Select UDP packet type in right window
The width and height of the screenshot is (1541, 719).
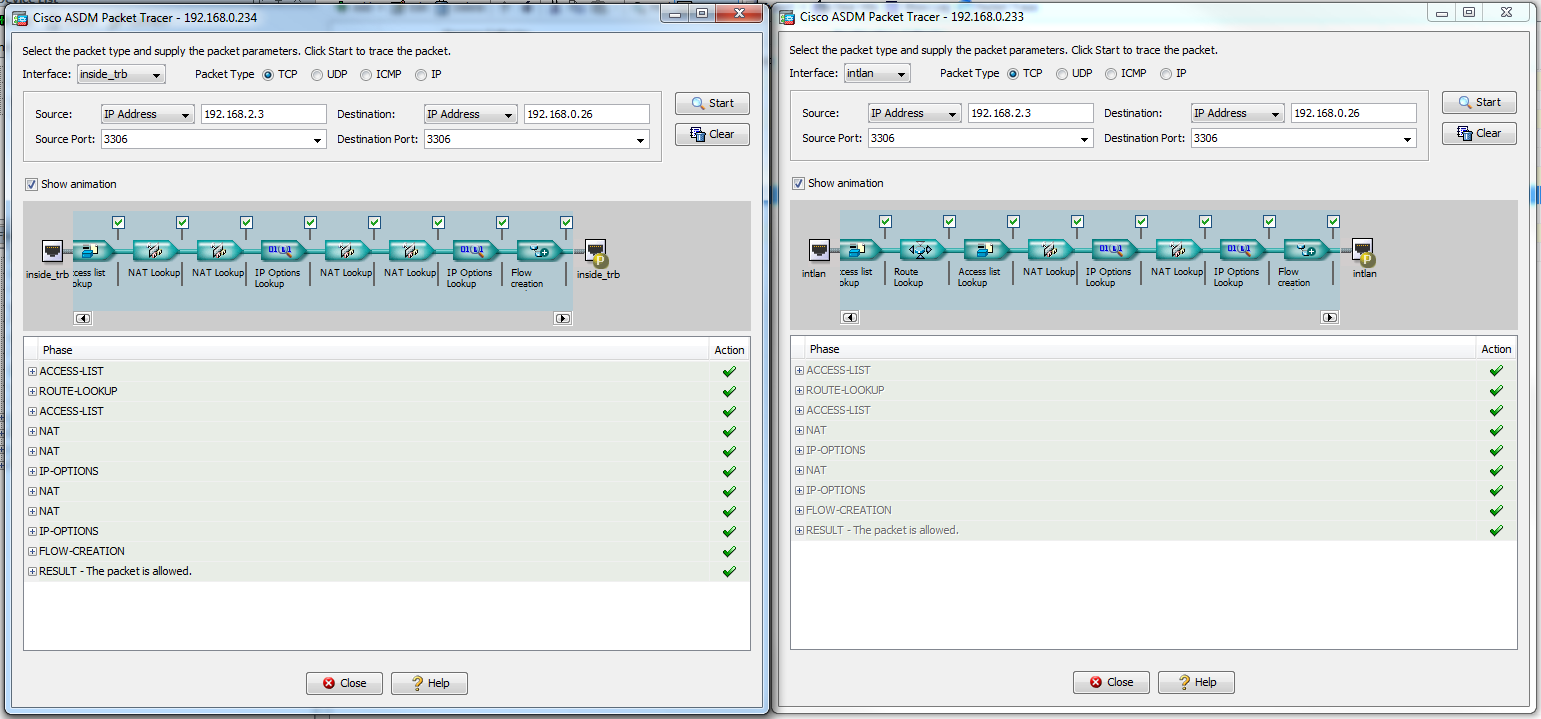(x=1061, y=73)
